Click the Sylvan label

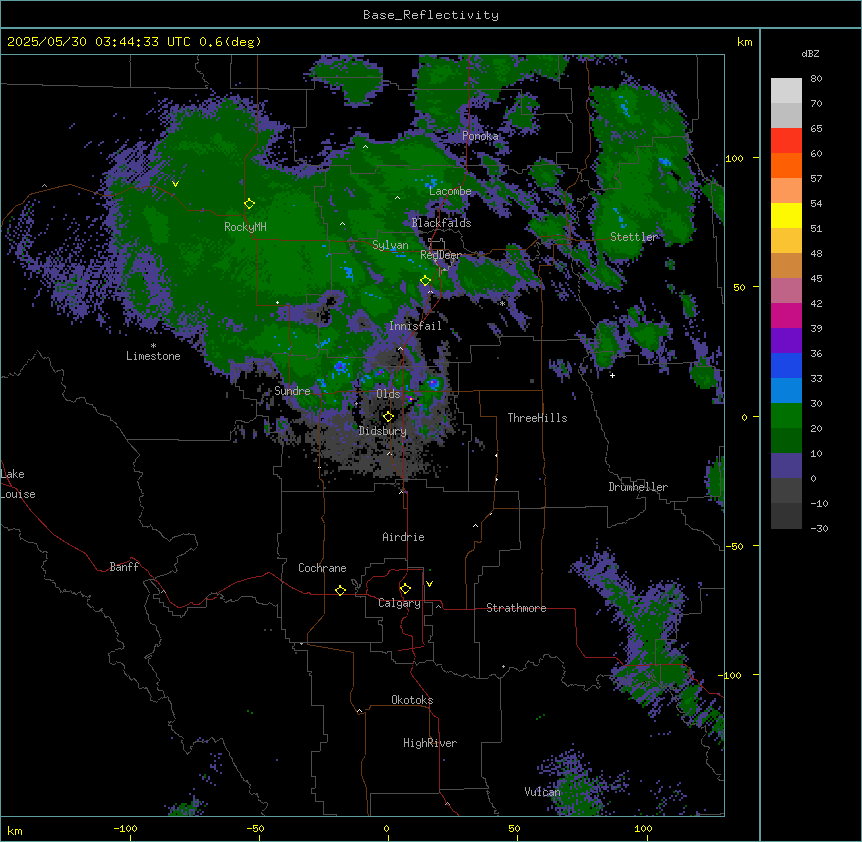click(x=390, y=245)
